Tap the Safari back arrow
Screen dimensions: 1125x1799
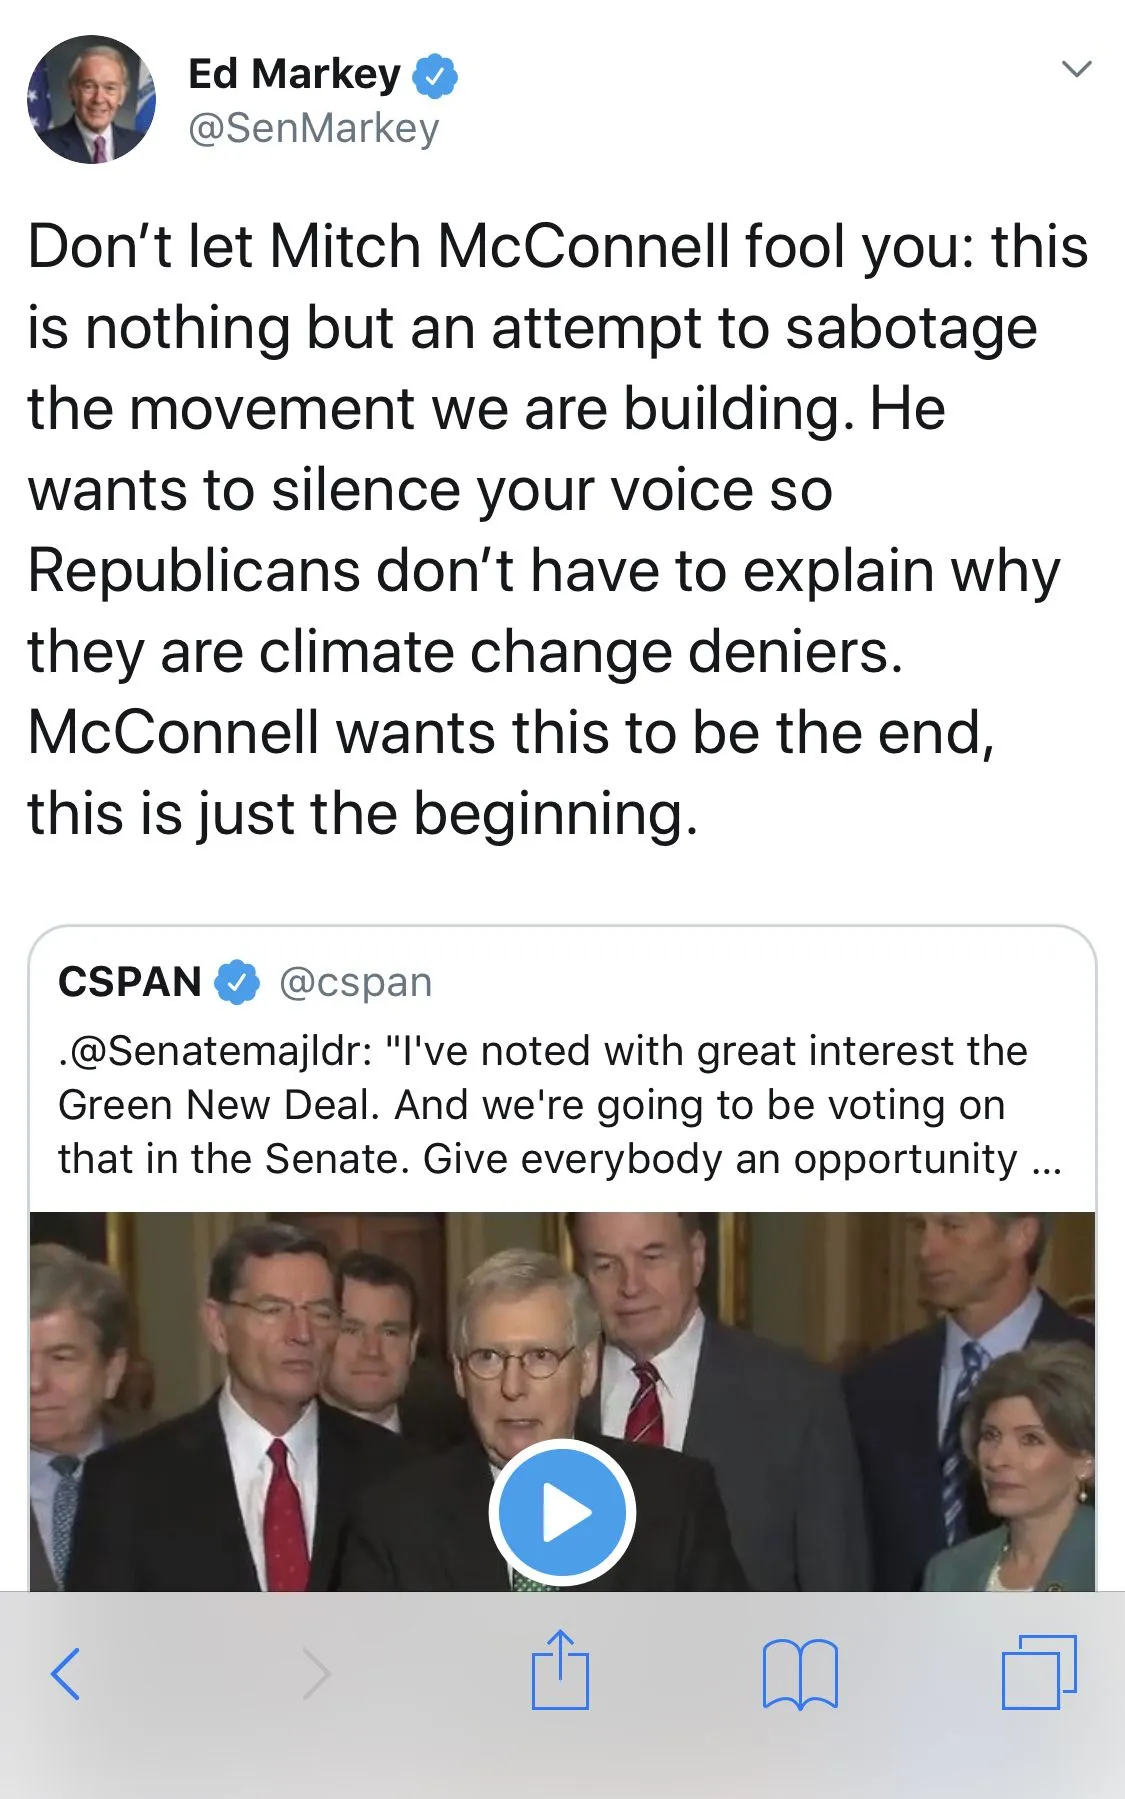(66, 1673)
